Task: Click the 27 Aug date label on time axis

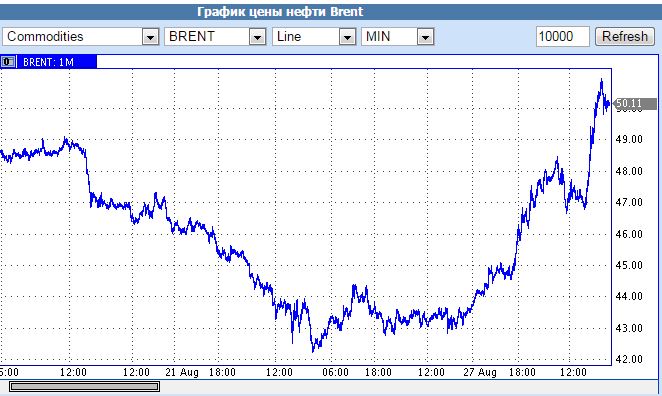Action: (480, 372)
